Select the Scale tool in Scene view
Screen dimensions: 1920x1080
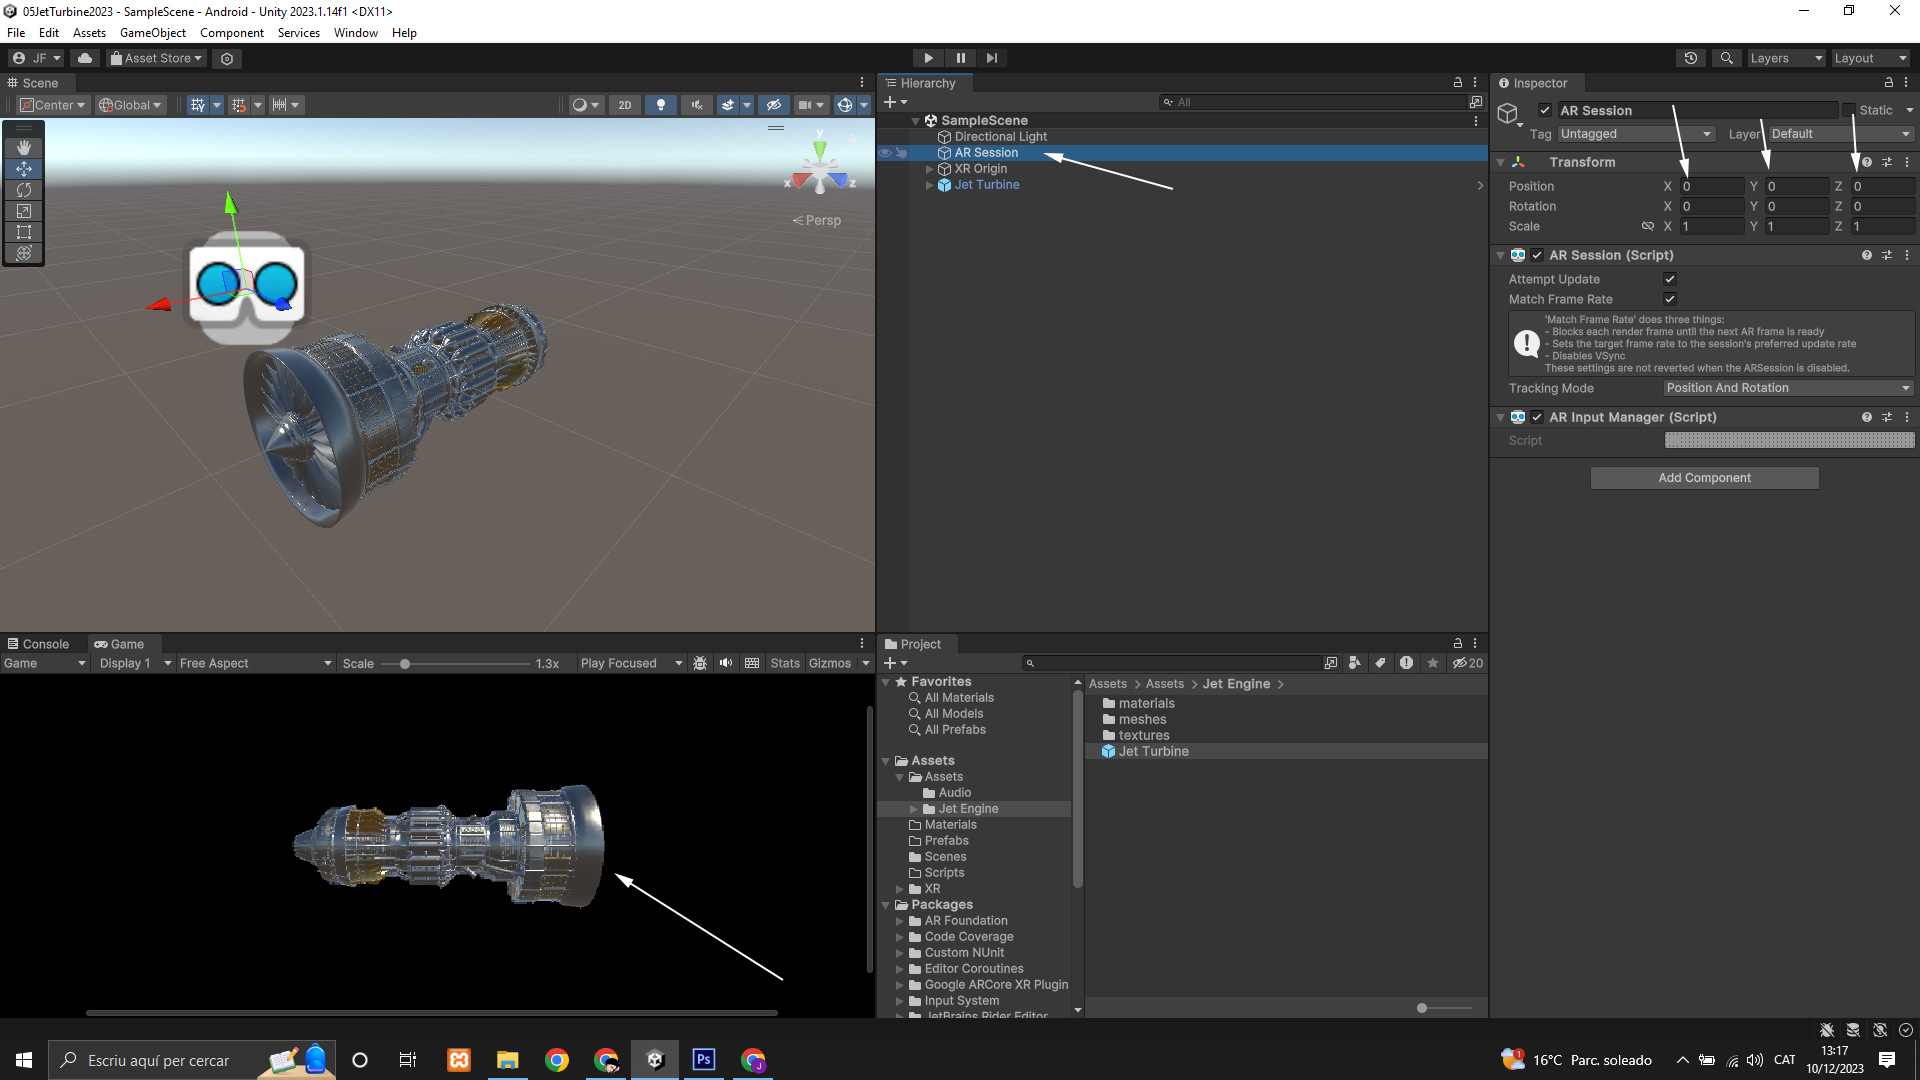tap(24, 211)
